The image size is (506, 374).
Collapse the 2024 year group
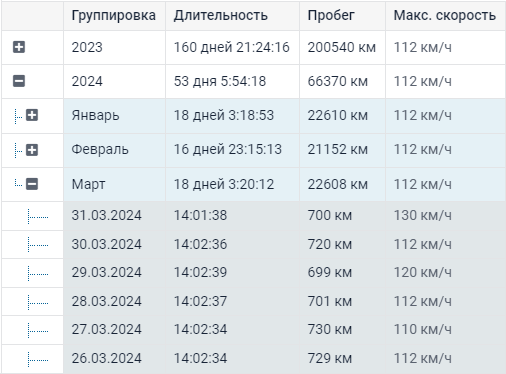coord(19,81)
